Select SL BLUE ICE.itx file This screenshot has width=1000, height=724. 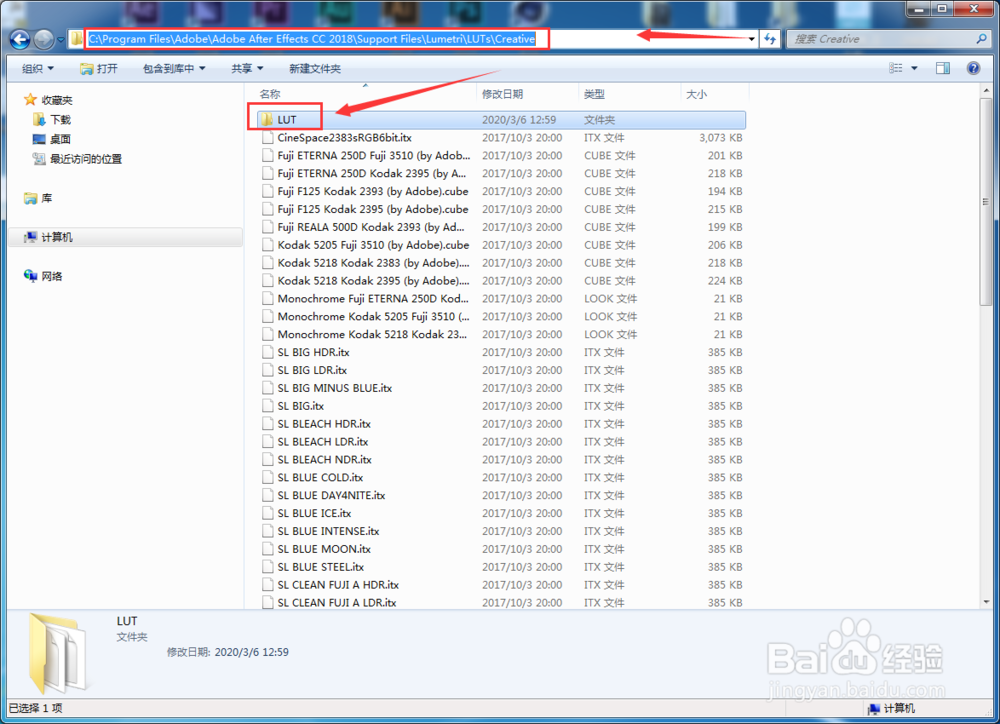click(501, 513)
